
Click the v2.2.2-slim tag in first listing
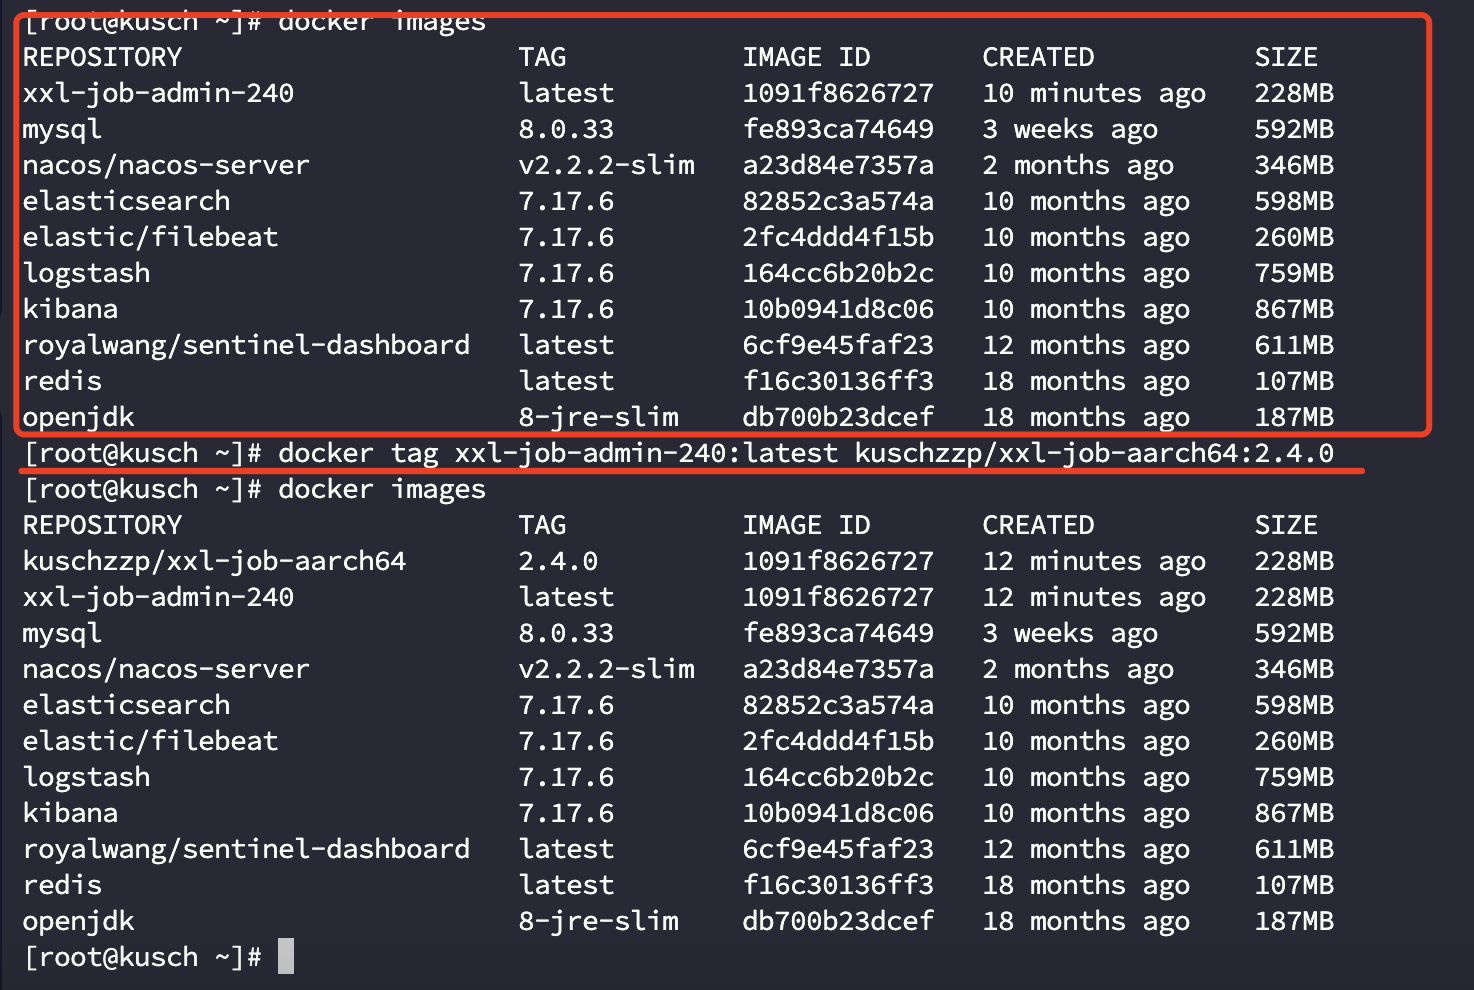tap(607, 165)
